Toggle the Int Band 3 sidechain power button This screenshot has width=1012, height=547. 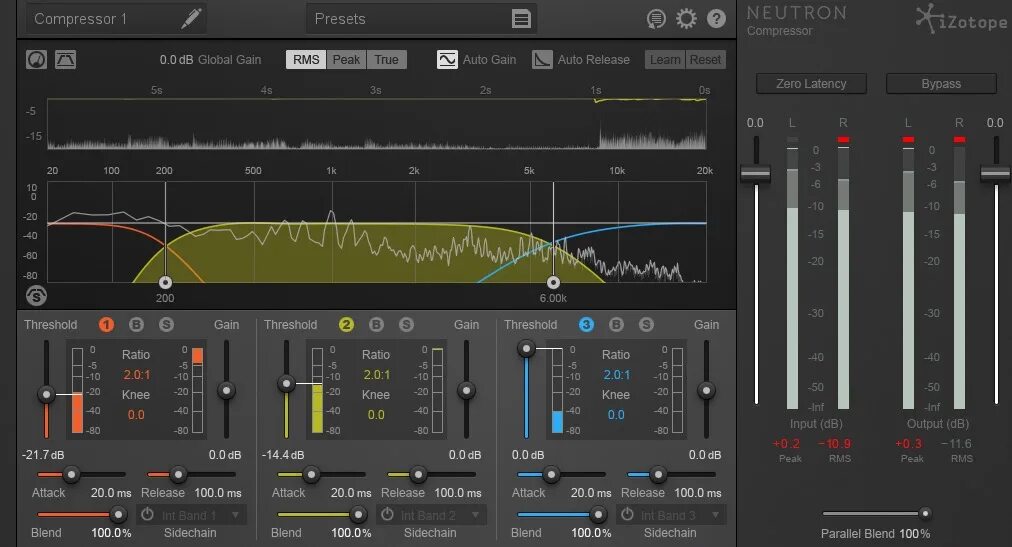click(627, 515)
